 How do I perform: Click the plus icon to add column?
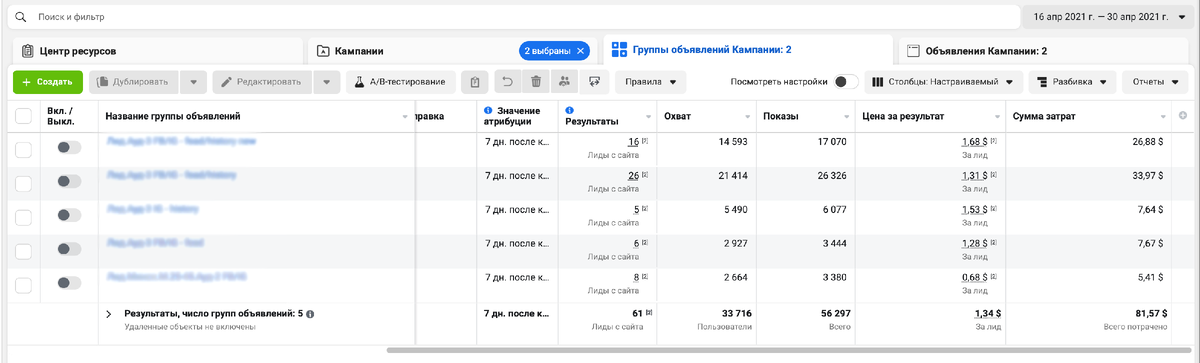[x=1183, y=116]
